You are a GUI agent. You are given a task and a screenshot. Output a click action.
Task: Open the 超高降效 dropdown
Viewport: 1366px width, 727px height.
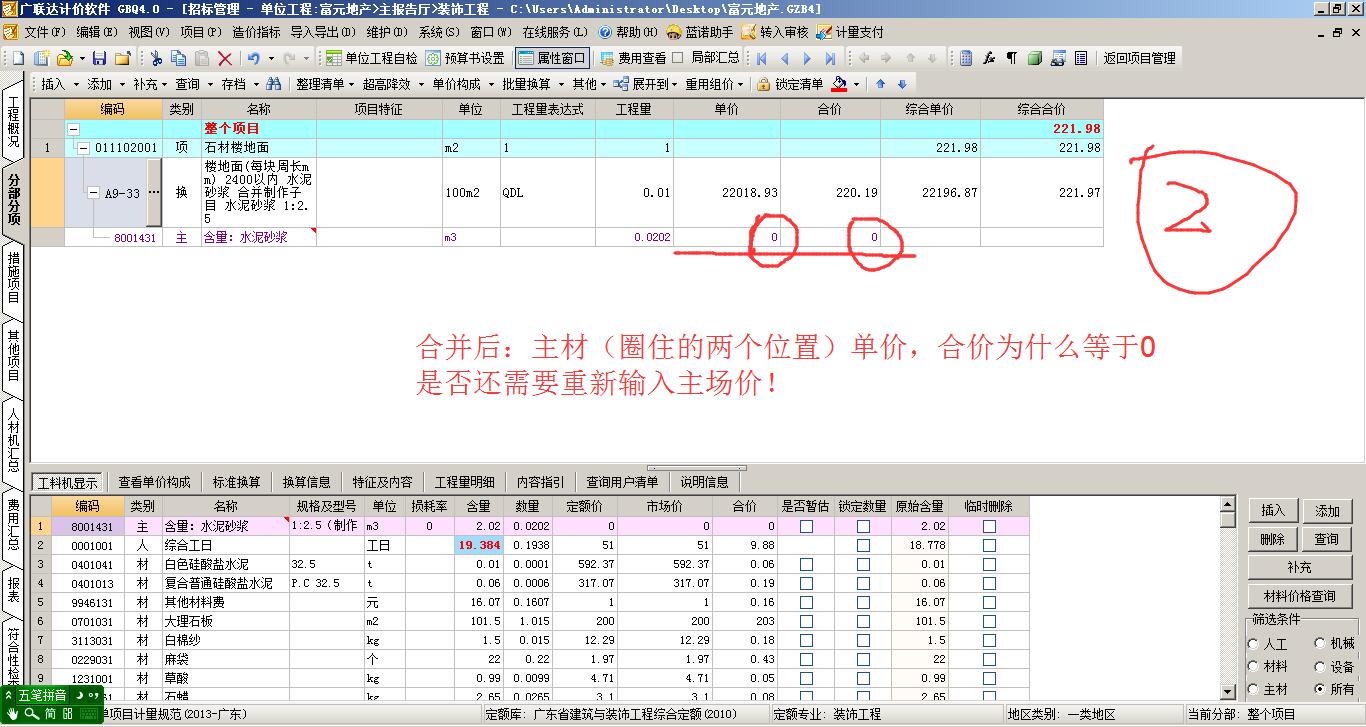393,84
